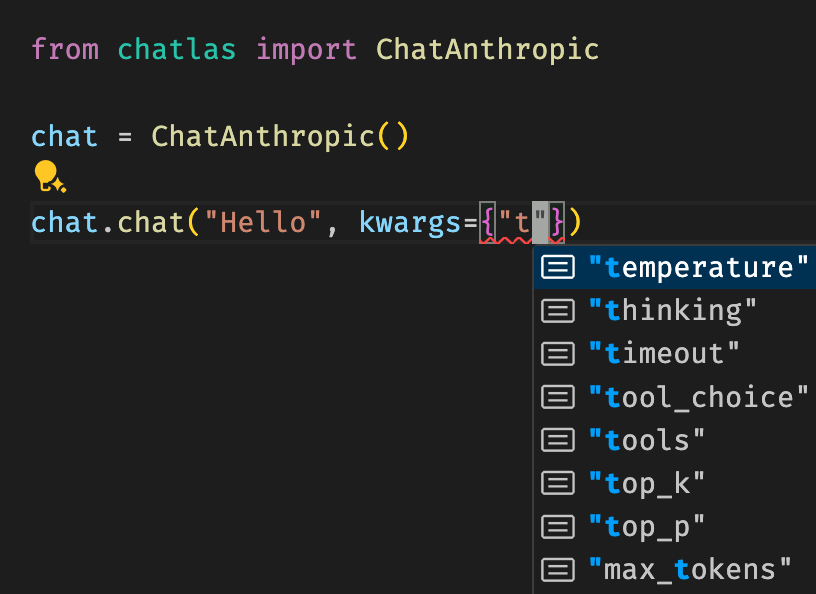The height and width of the screenshot is (594, 816).
Task: Click the "Hello" string in chat call
Action: (263, 223)
